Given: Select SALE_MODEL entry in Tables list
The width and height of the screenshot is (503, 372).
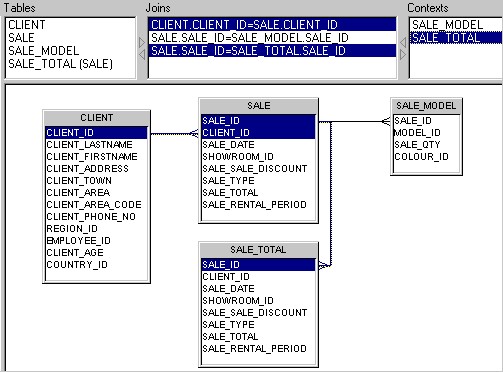Looking at the screenshot, I should point(43,51).
